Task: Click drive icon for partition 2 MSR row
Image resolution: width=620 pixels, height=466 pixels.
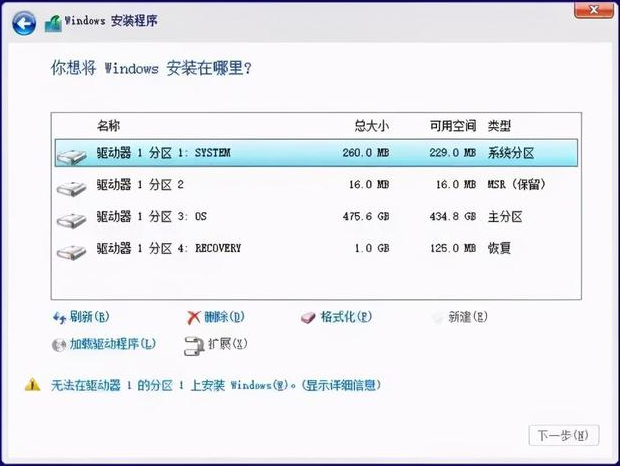Action: 71,187
